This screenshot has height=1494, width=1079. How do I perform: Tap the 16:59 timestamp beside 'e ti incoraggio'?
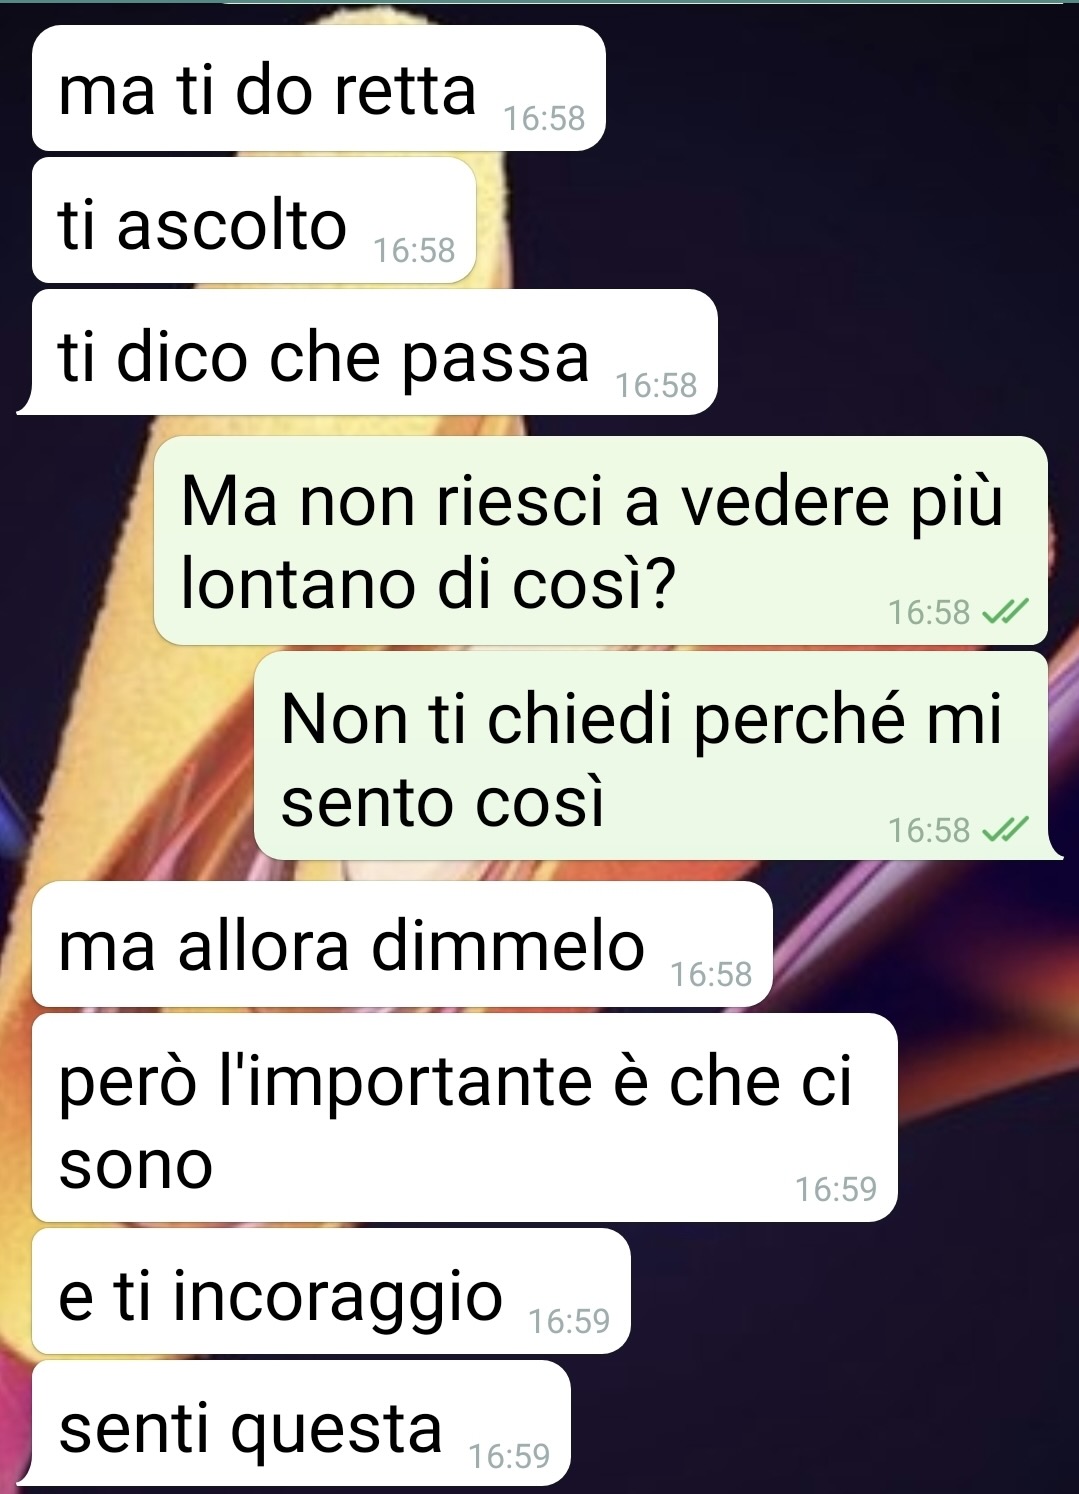click(569, 1321)
